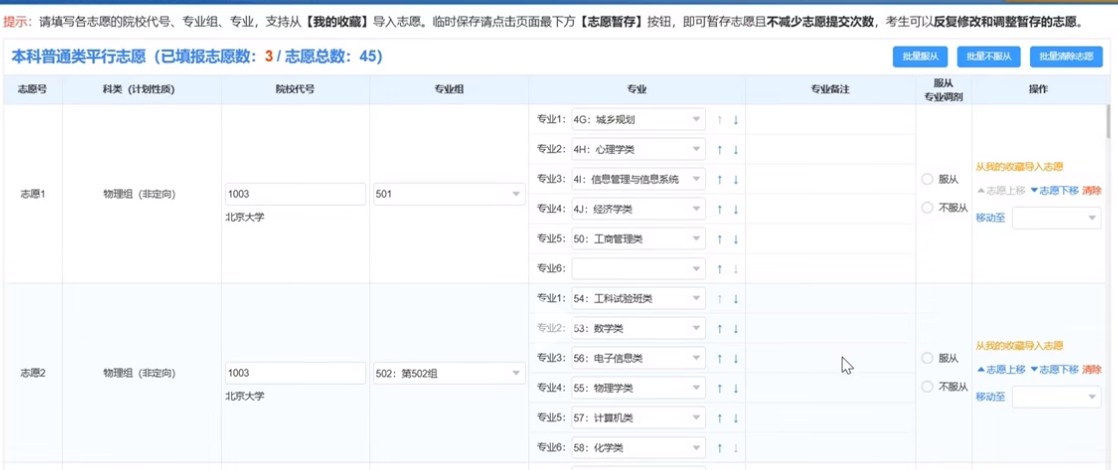Click 从我的收藏导入志愿 link in 志愿2
1118x470 pixels.
click(x=1019, y=346)
